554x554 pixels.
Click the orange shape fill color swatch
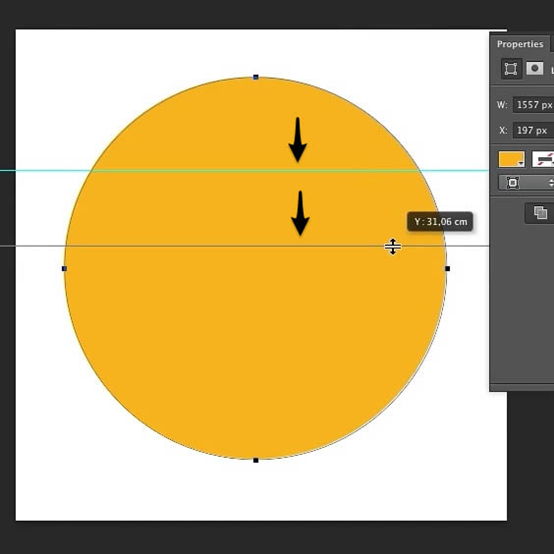pos(511,159)
